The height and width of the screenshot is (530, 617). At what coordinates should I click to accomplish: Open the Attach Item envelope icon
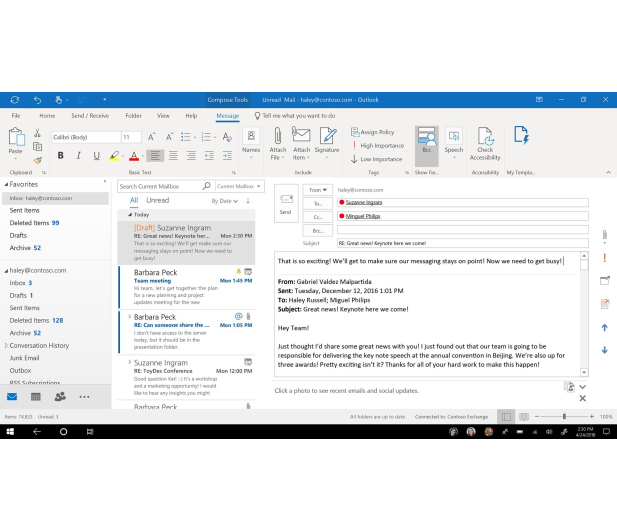pyautogui.click(x=301, y=135)
